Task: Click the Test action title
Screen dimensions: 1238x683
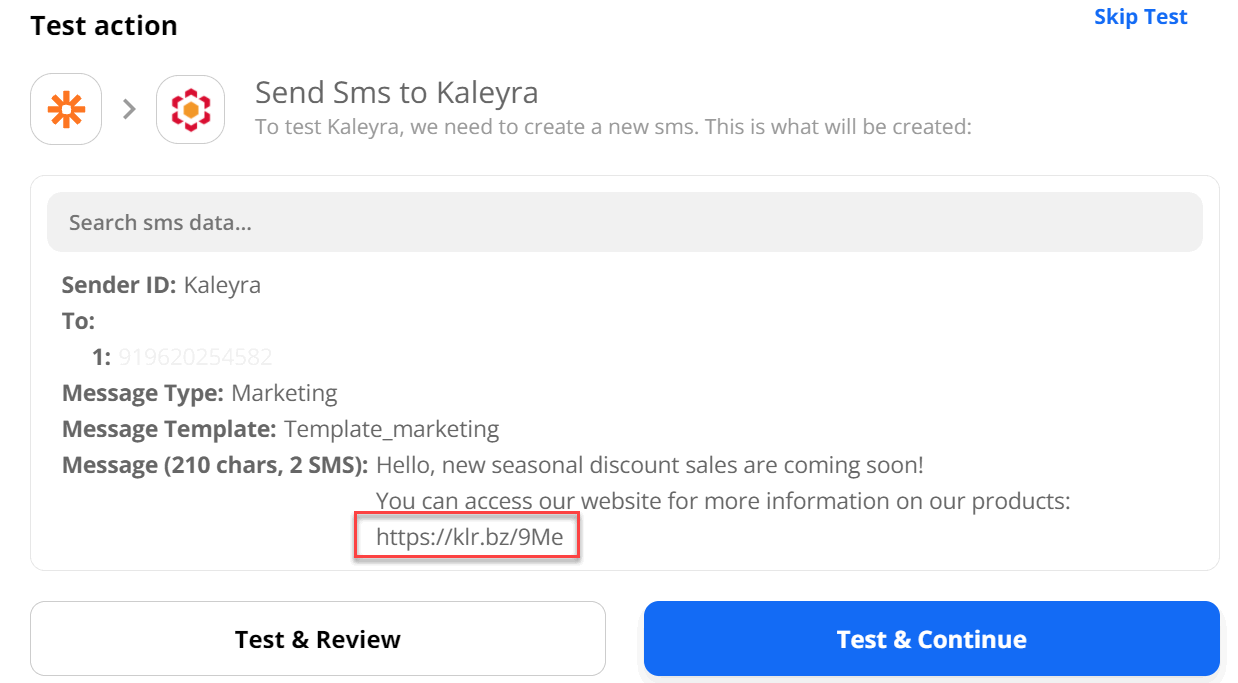Action: pos(104,26)
